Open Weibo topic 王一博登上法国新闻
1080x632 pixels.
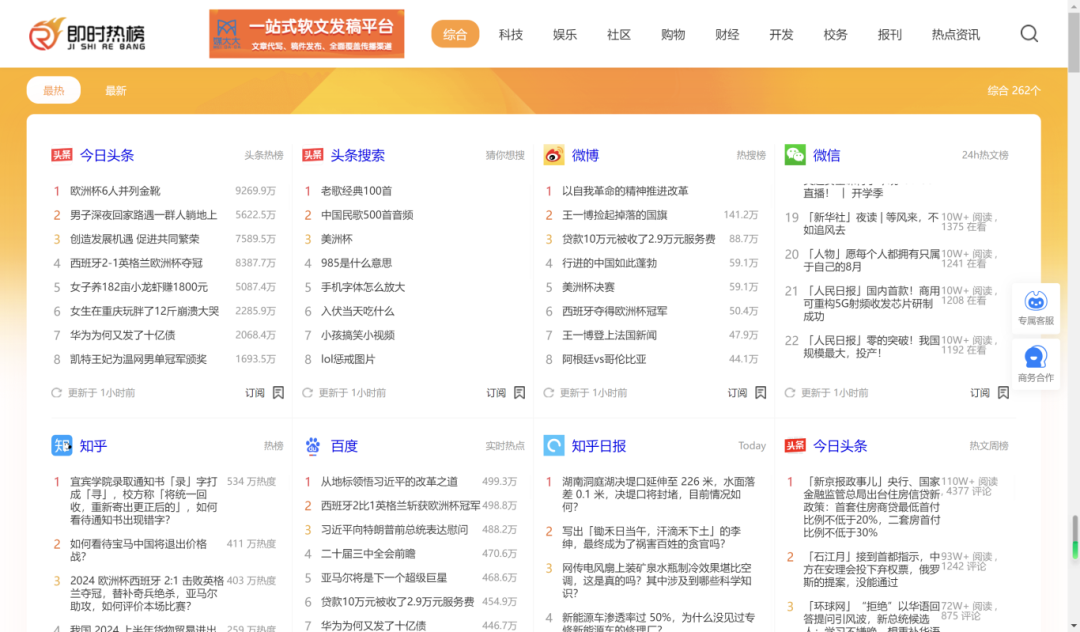click(x=609, y=335)
